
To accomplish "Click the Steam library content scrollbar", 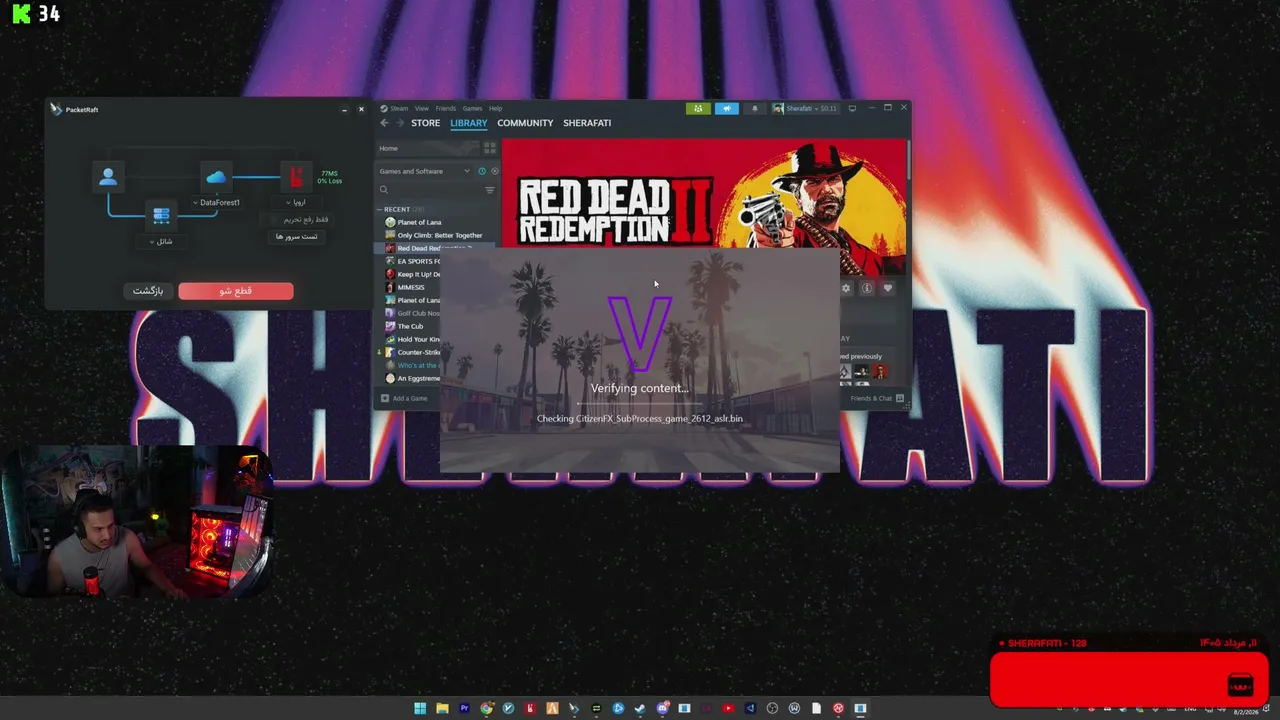I will [908, 160].
